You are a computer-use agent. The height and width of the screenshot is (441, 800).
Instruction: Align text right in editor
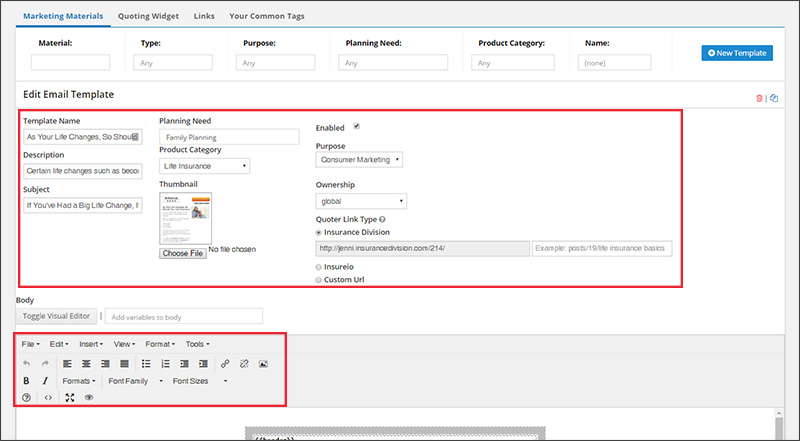pos(105,364)
